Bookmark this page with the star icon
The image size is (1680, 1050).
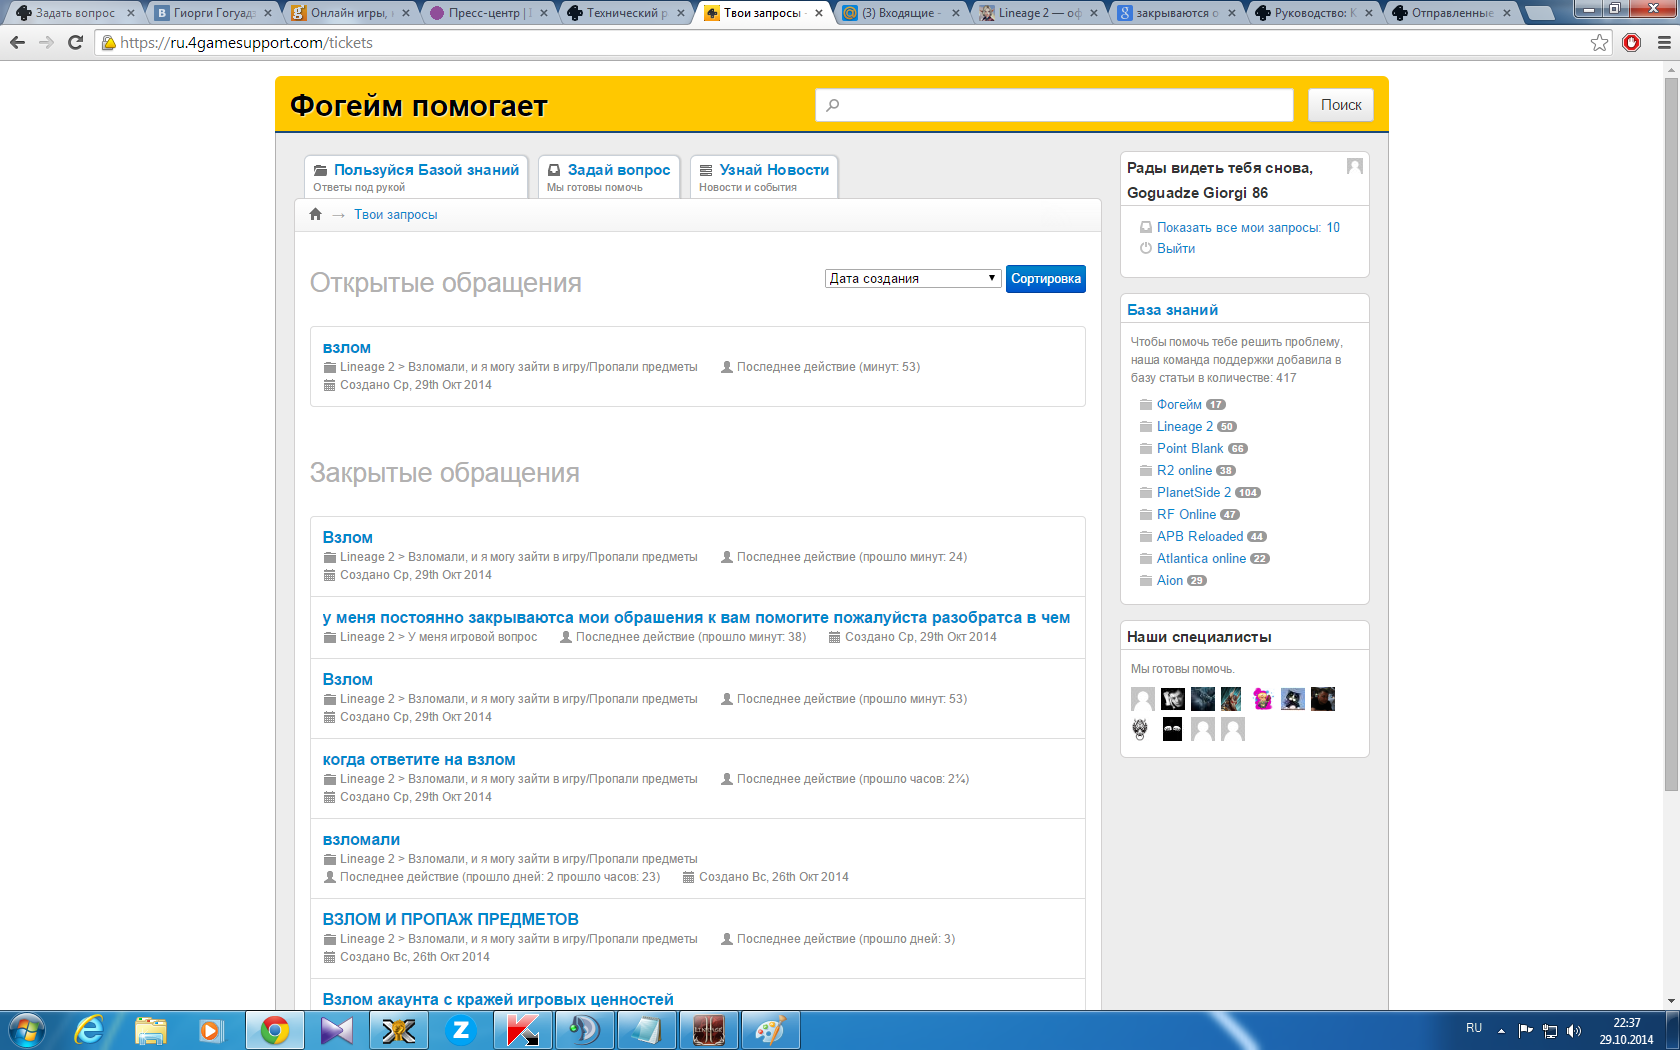(1600, 43)
